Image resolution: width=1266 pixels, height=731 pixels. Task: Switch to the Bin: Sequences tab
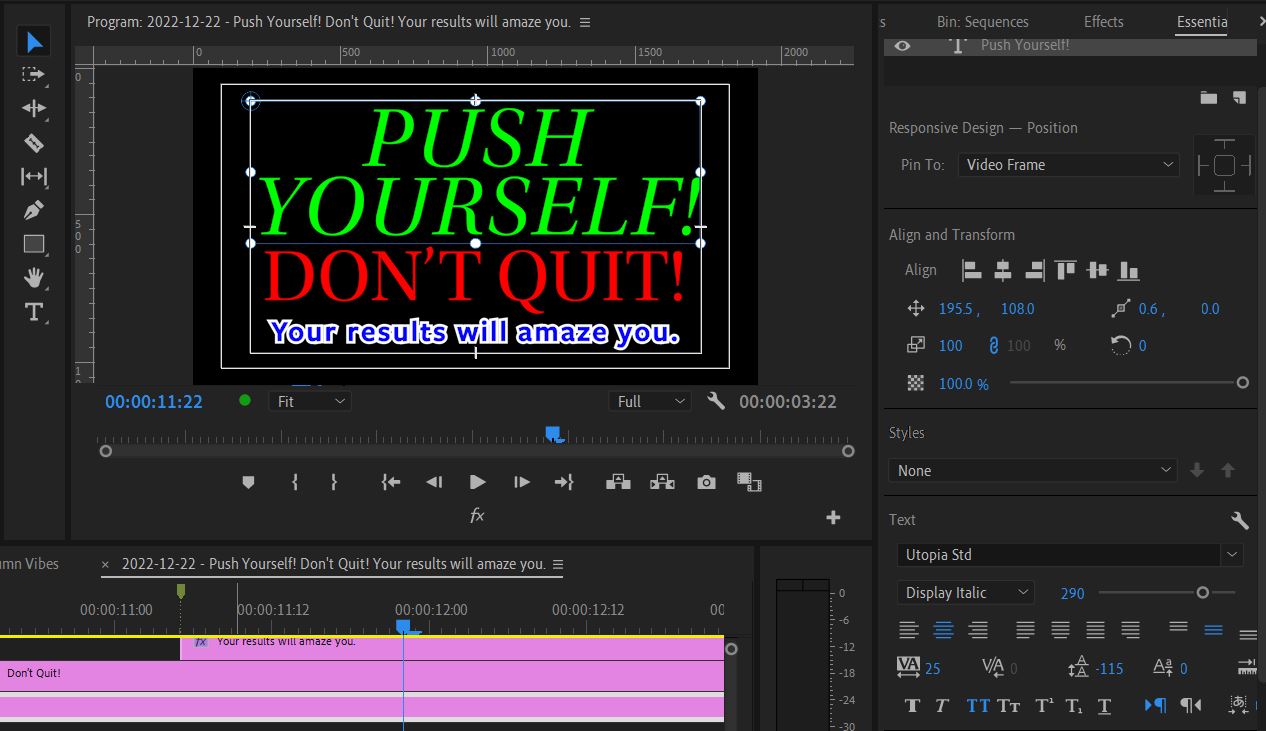click(982, 21)
